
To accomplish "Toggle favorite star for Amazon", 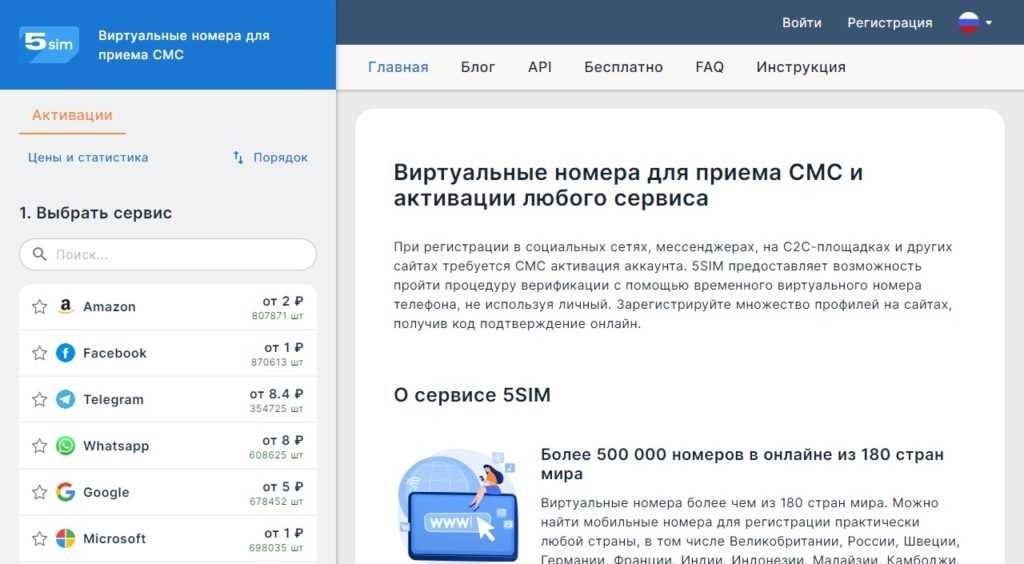I will click(40, 307).
